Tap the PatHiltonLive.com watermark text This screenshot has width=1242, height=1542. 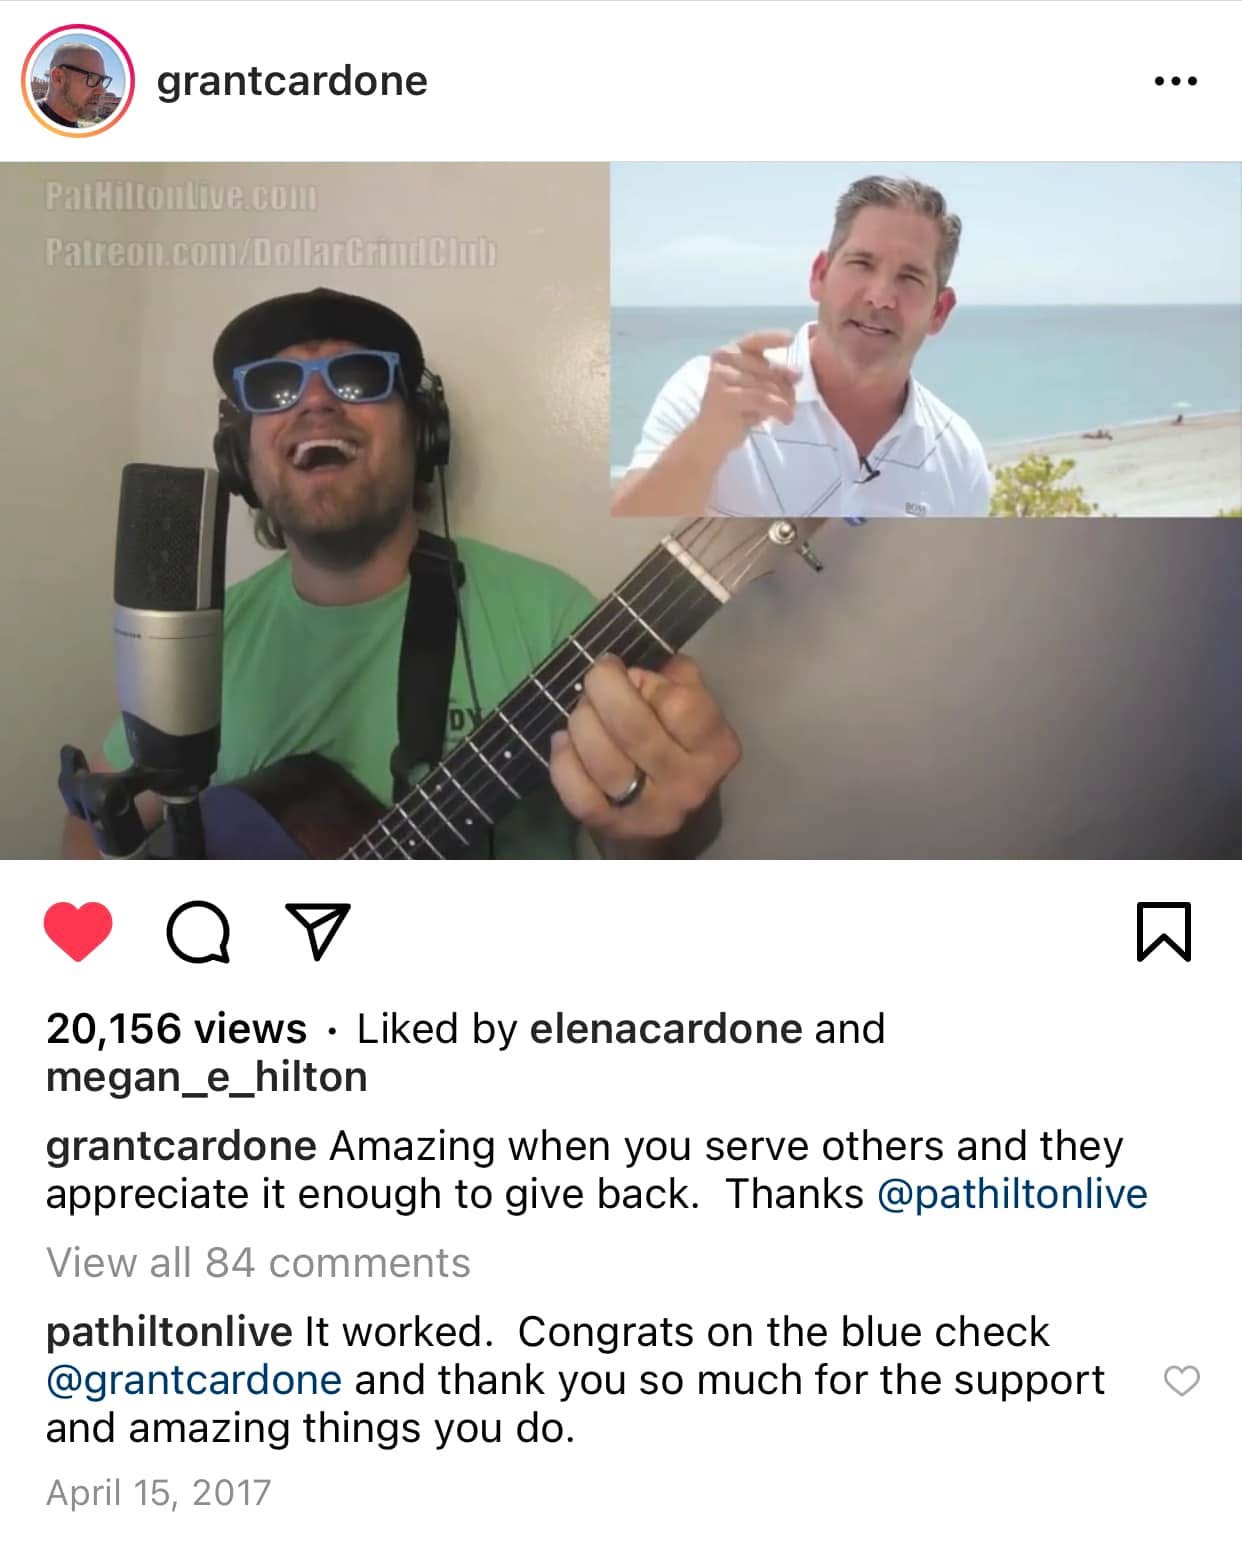click(180, 196)
